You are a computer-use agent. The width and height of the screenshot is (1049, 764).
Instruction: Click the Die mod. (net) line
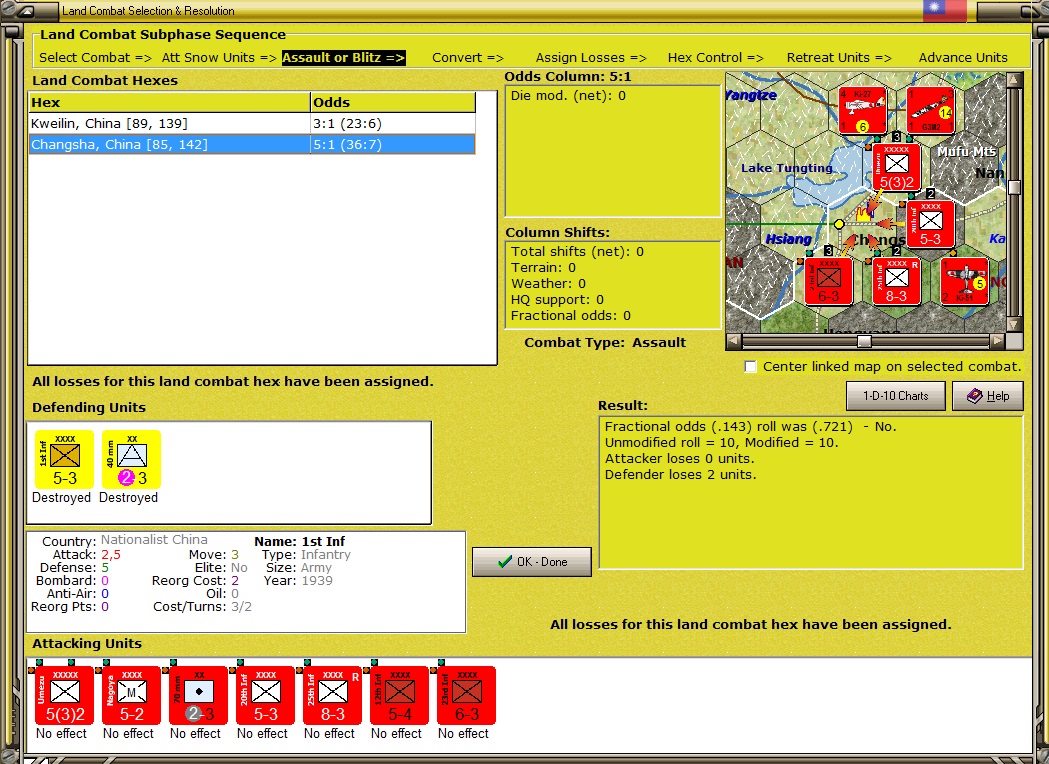(x=568, y=96)
